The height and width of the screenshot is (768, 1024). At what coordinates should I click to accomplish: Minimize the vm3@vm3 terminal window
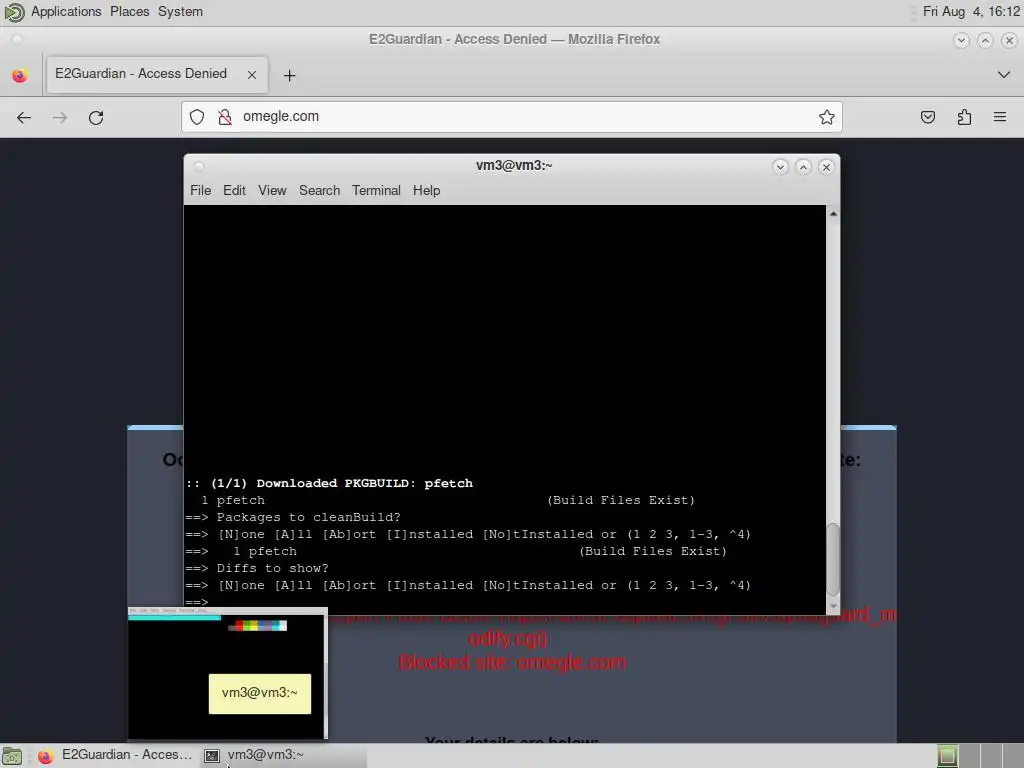[780, 167]
